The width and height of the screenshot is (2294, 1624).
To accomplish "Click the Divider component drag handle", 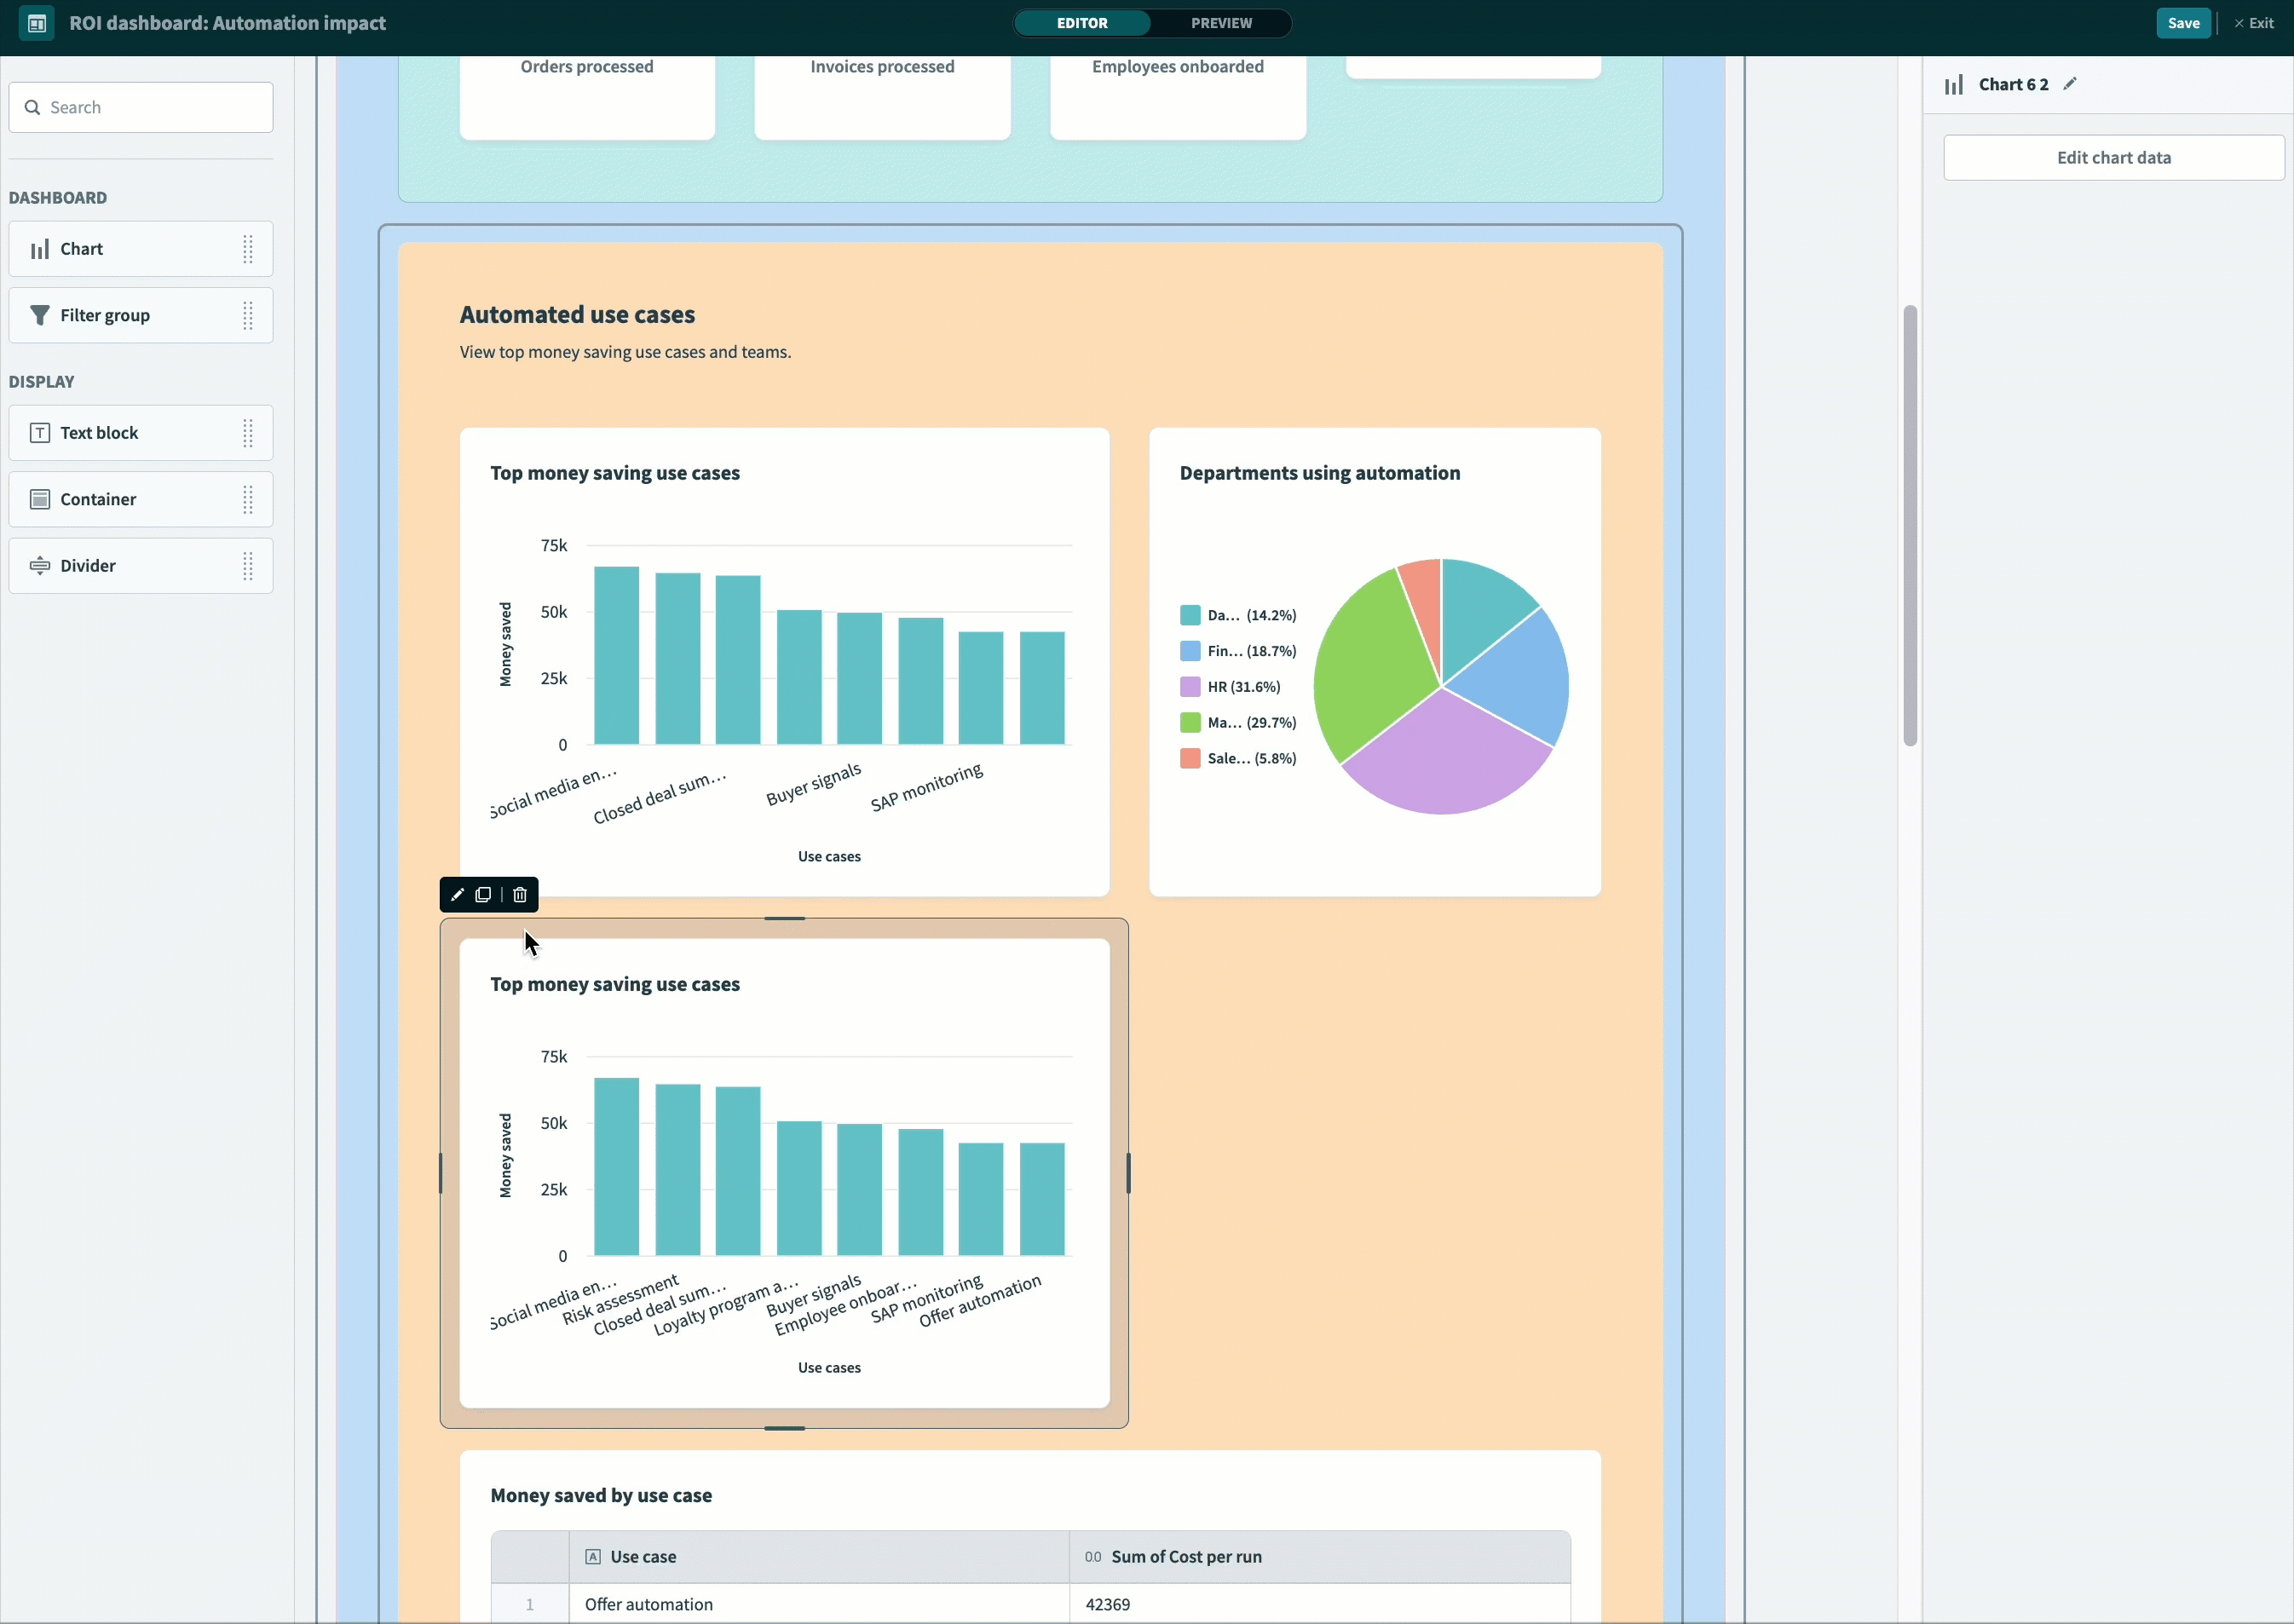I will pos(248,566).
